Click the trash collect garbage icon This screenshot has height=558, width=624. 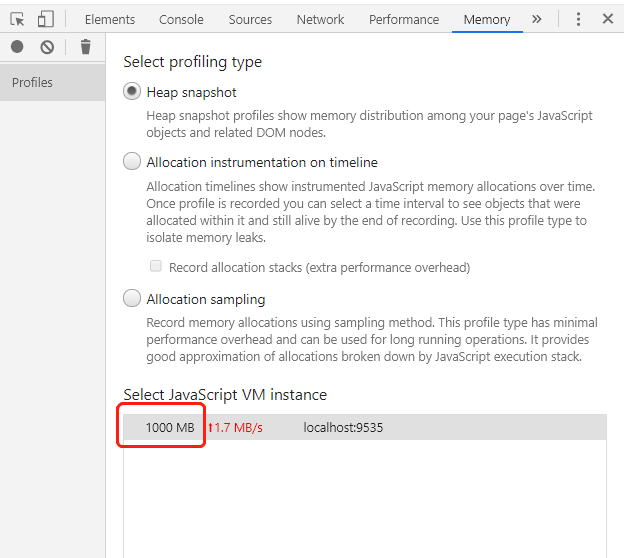click(x=86, y=47)
